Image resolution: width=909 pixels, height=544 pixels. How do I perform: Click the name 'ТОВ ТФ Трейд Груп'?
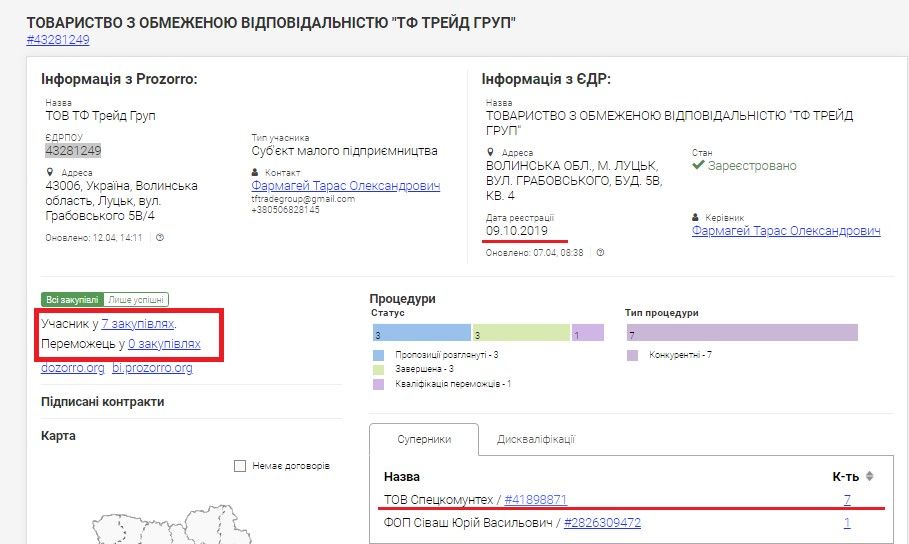[x=100, y=115]
